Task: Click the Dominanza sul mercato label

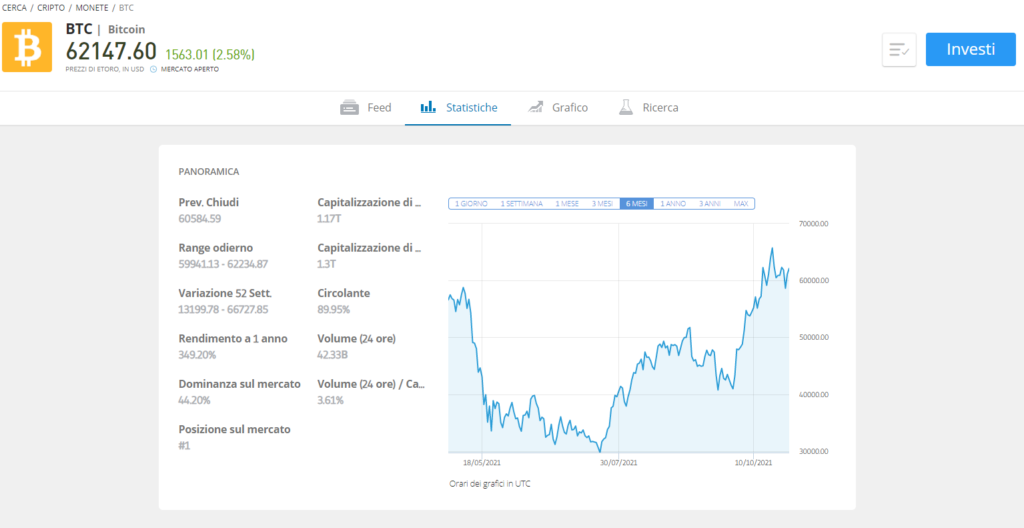Action: tap(239, 384)
